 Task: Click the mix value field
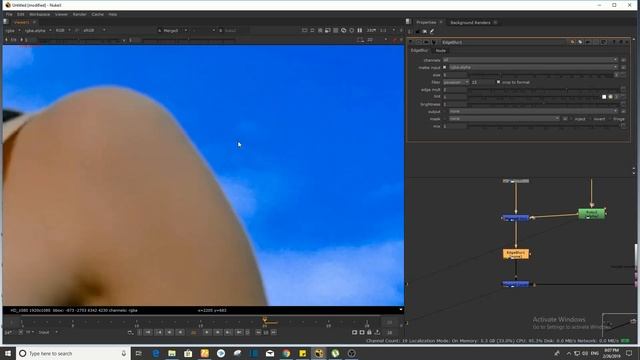pos(455,127)
